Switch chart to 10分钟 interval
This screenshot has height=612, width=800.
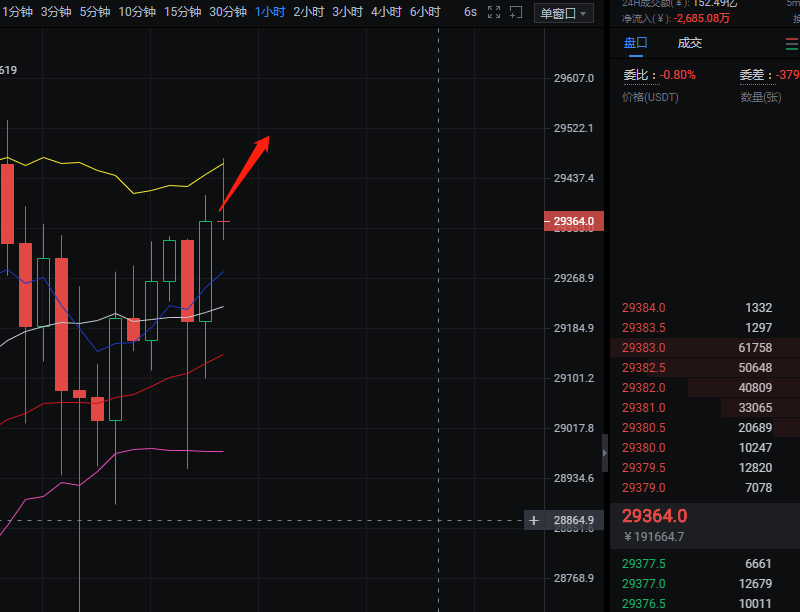coord(137,12)
